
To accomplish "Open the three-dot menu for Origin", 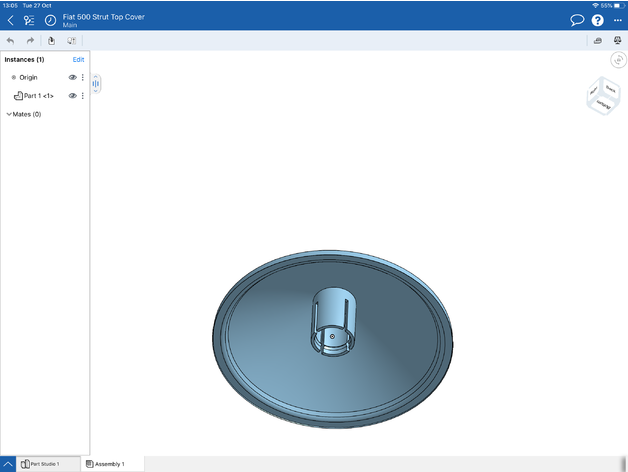I will [x=83, y=77].
